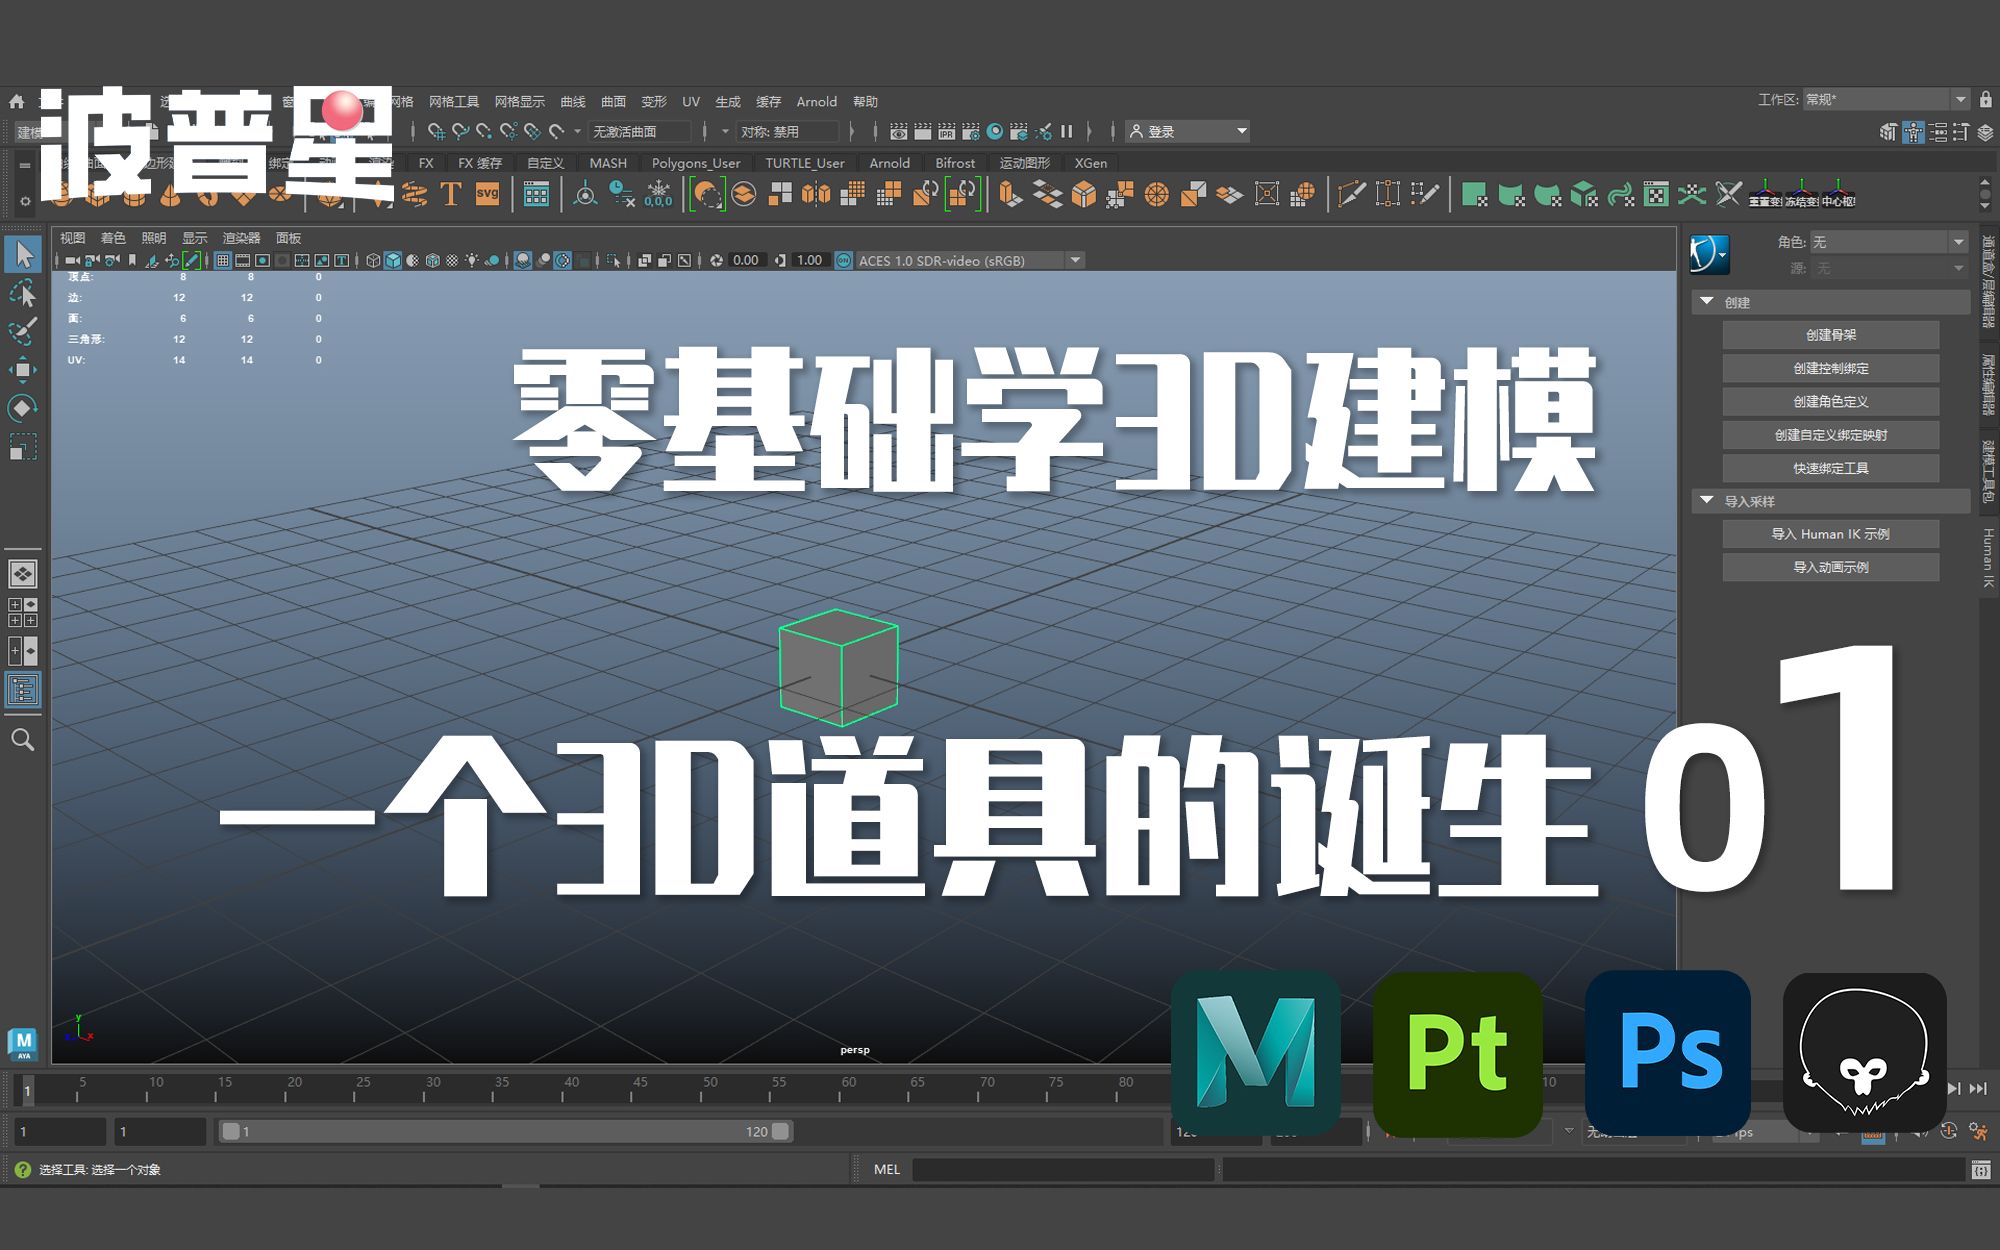Click the 创建骨架 button
The width and height of the screenshot is (2000, 1250).
[1830, 335]
